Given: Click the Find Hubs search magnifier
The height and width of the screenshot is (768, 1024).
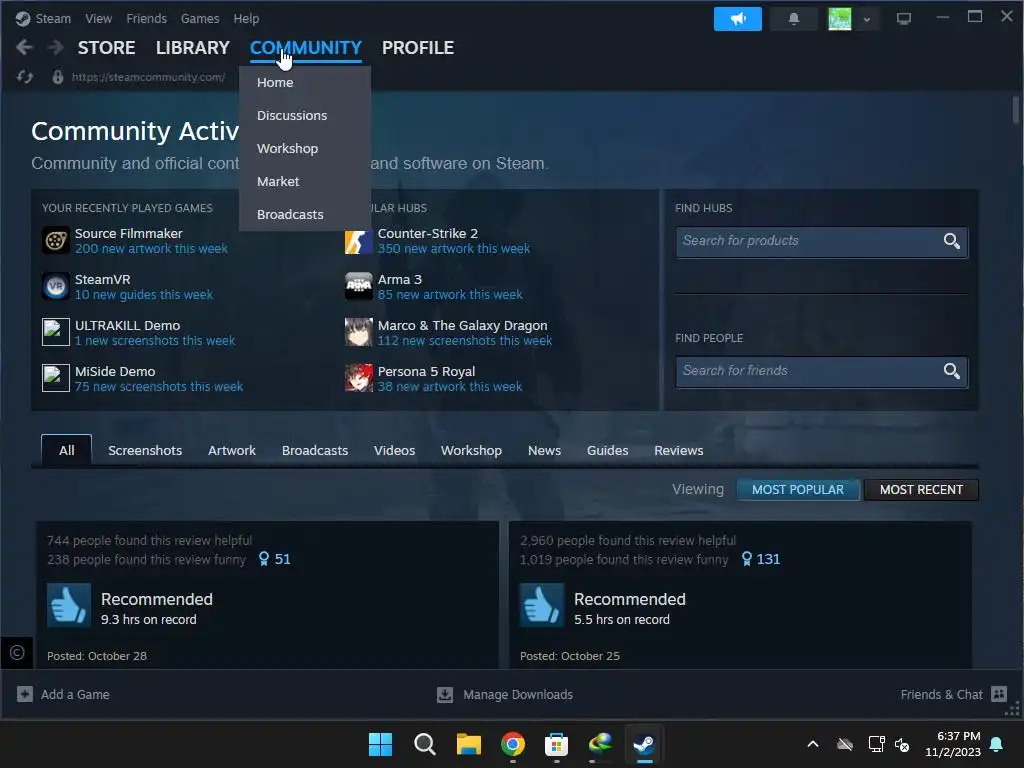Looking at the screenshot, I should tap(952, 241).
